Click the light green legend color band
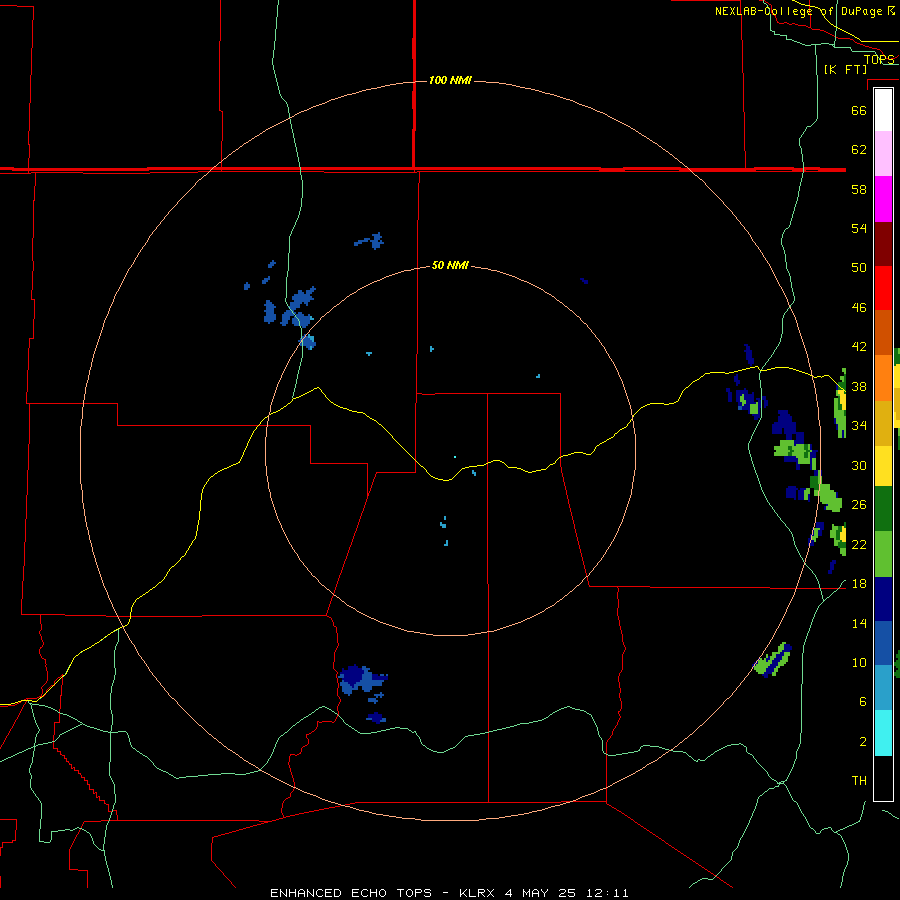The width and height of the screenshot is (900, 900). [883, 554]
